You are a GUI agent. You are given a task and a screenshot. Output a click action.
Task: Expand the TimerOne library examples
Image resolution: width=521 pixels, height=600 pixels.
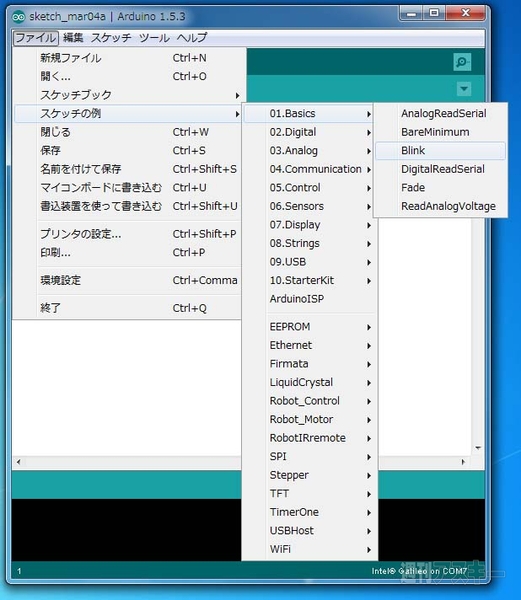(x=309, y=512)
